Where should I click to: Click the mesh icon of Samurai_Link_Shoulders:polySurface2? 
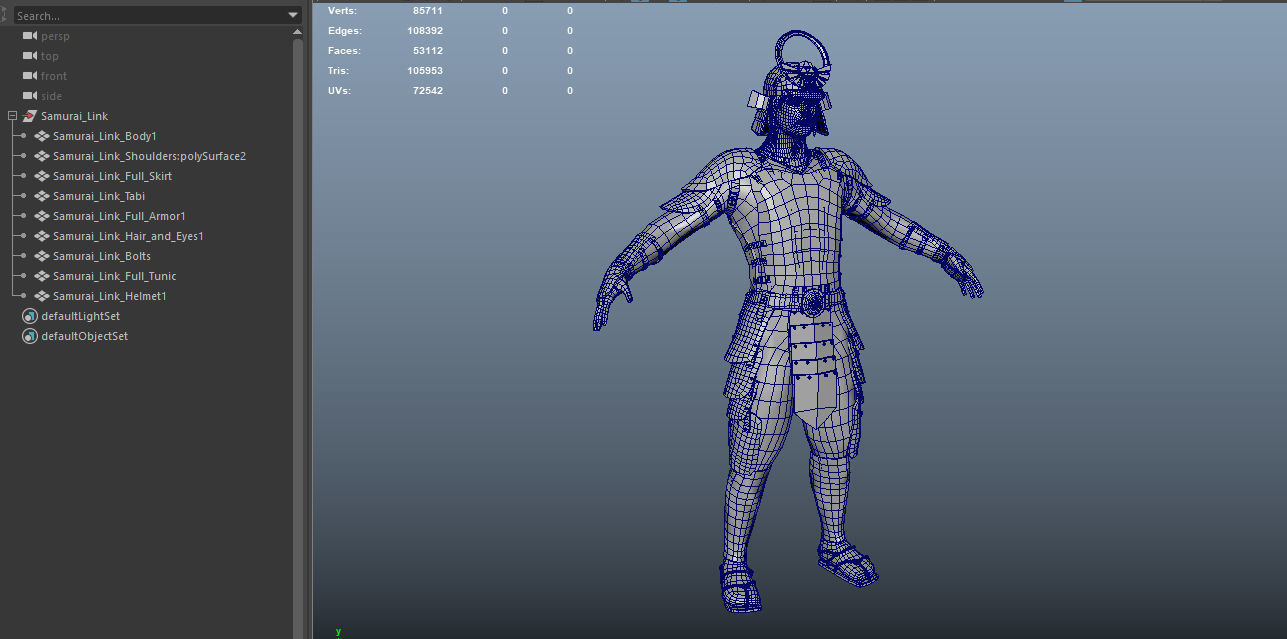42,156
